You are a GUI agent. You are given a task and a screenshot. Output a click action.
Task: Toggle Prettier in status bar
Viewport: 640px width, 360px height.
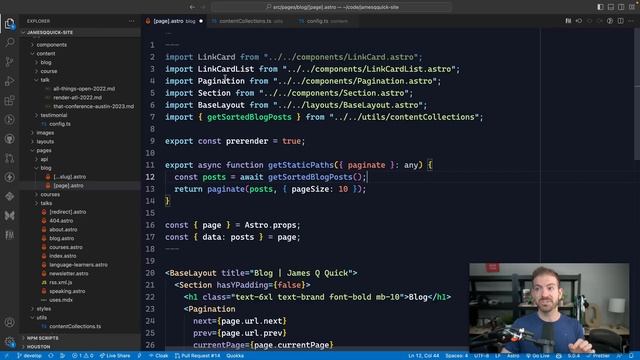[x=598, y=356]
